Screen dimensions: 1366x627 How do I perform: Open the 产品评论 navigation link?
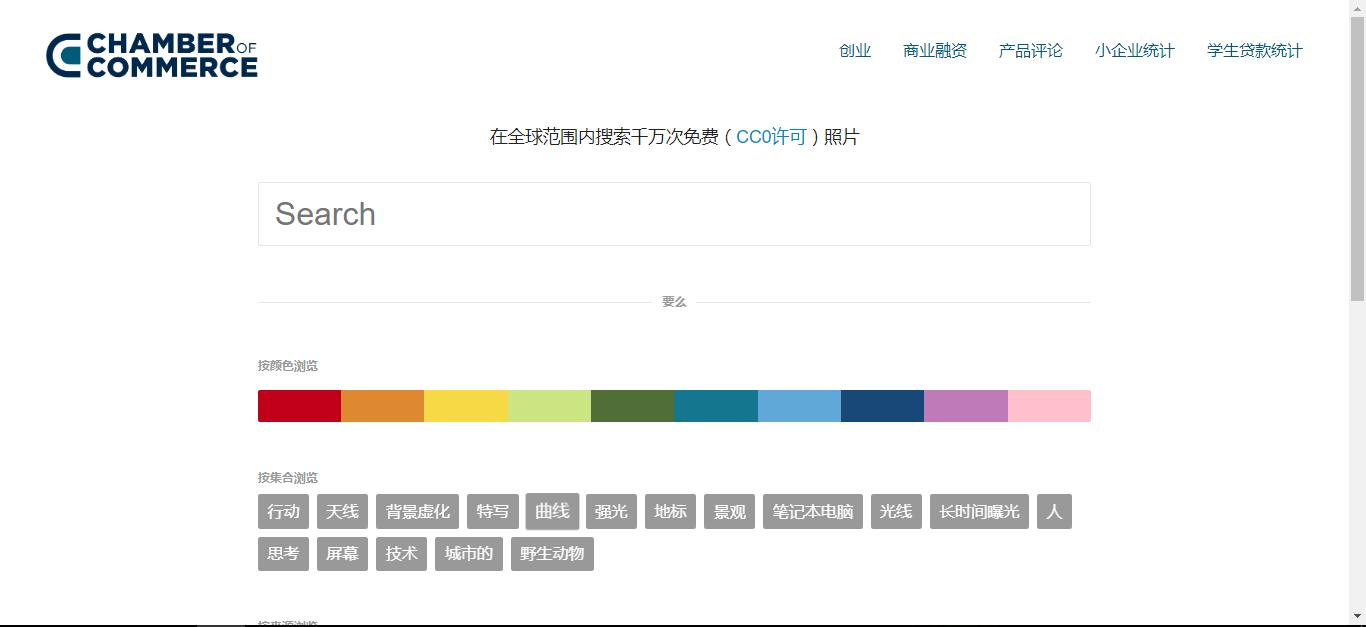coord(1030,50)
